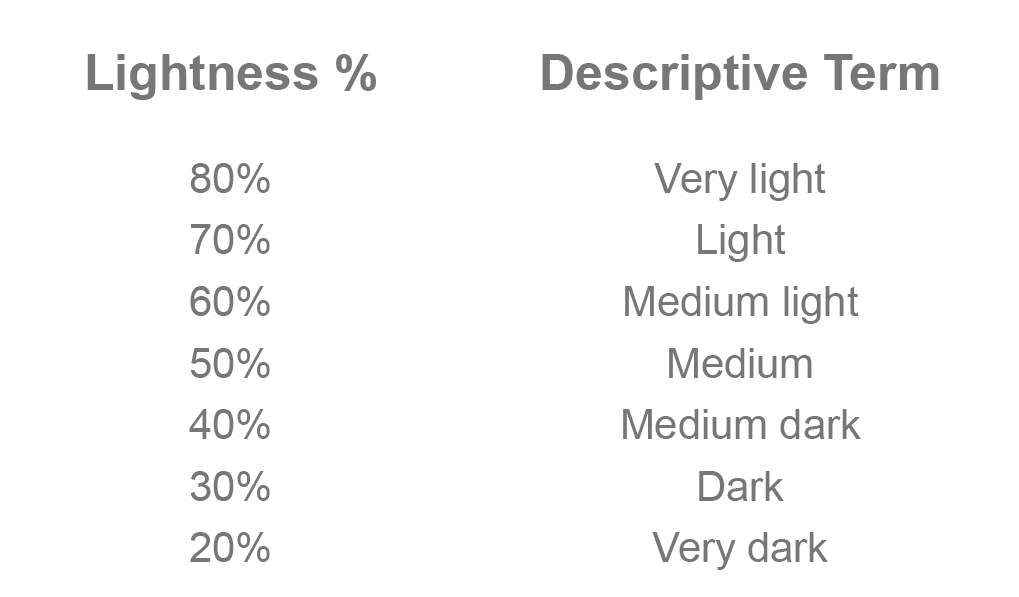
Task: Select the 80% lightness value
Action: point(230,179)
